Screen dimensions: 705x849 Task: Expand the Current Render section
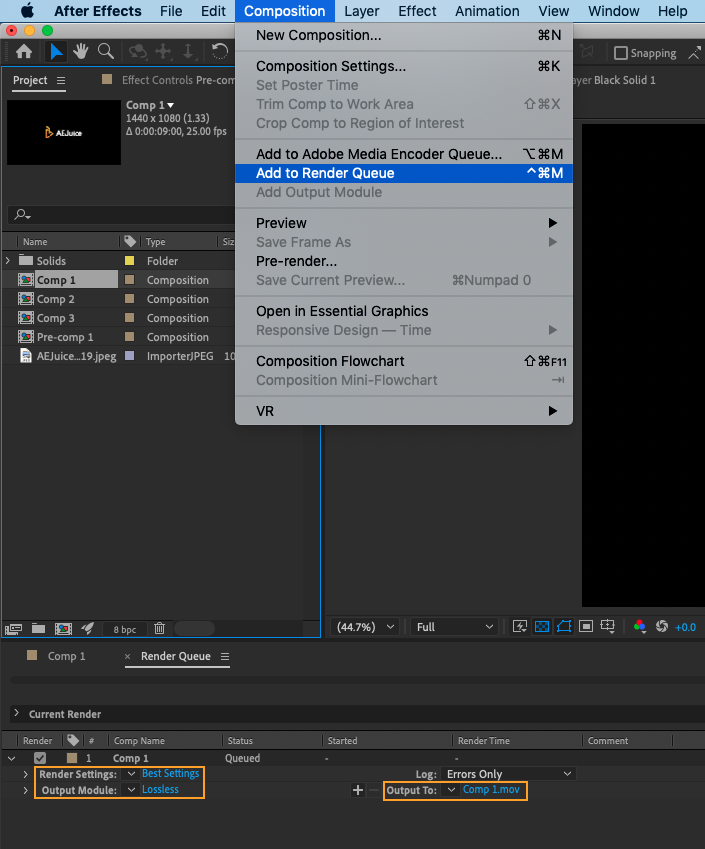[16, 713]
